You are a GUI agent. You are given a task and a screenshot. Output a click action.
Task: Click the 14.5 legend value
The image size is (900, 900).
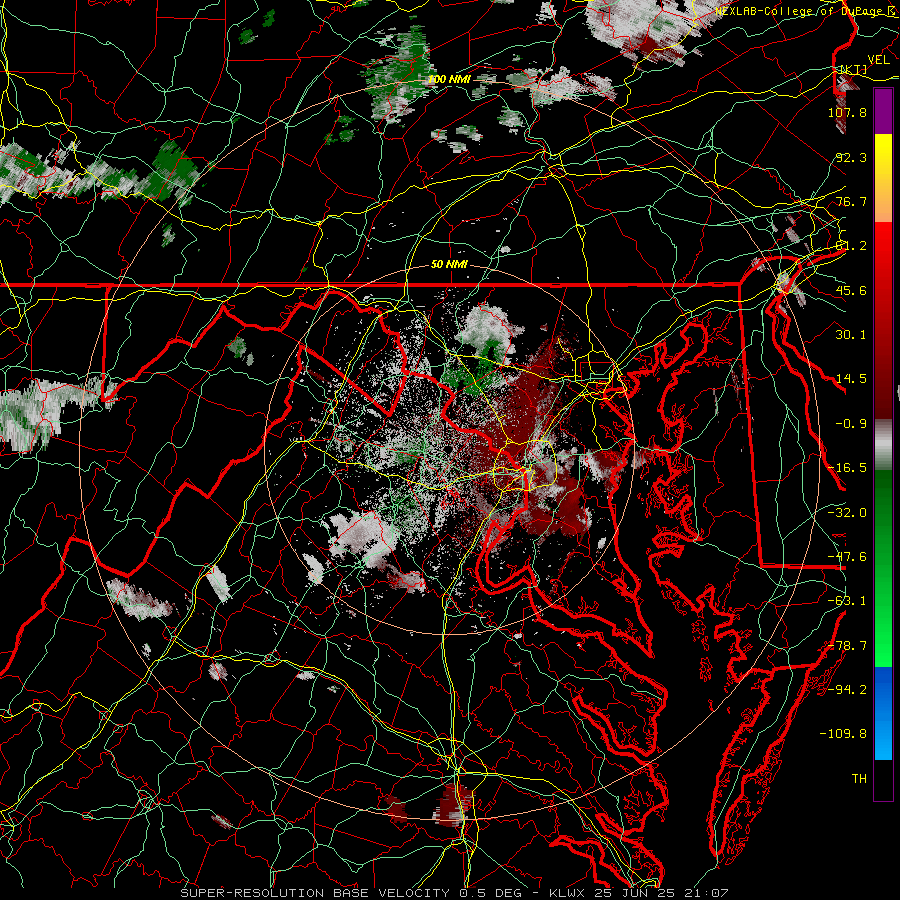click(x=851, y=379)
